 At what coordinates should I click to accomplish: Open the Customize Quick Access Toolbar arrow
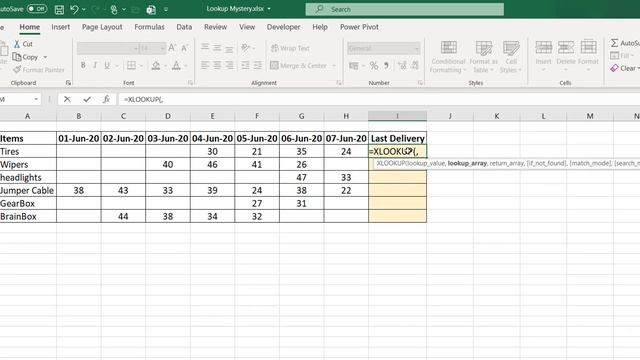point(166,9)
